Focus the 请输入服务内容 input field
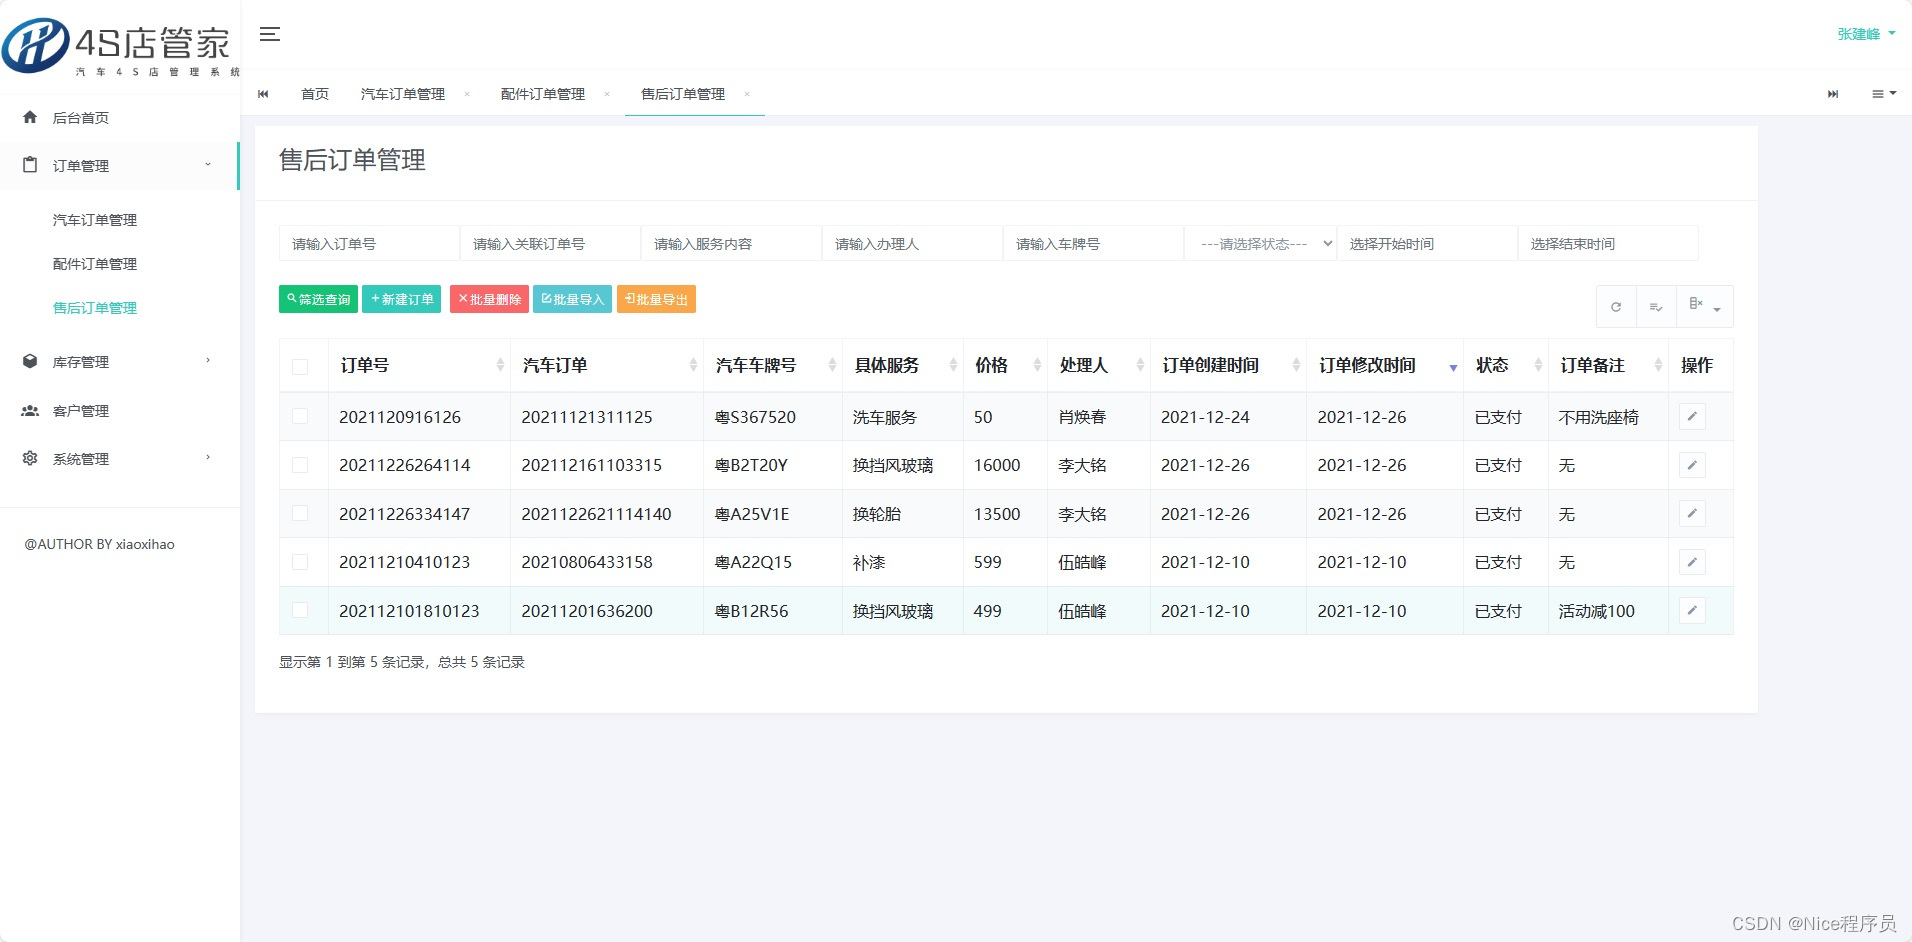This screenshot has width=1912, height=942. [x=731, y=243]
